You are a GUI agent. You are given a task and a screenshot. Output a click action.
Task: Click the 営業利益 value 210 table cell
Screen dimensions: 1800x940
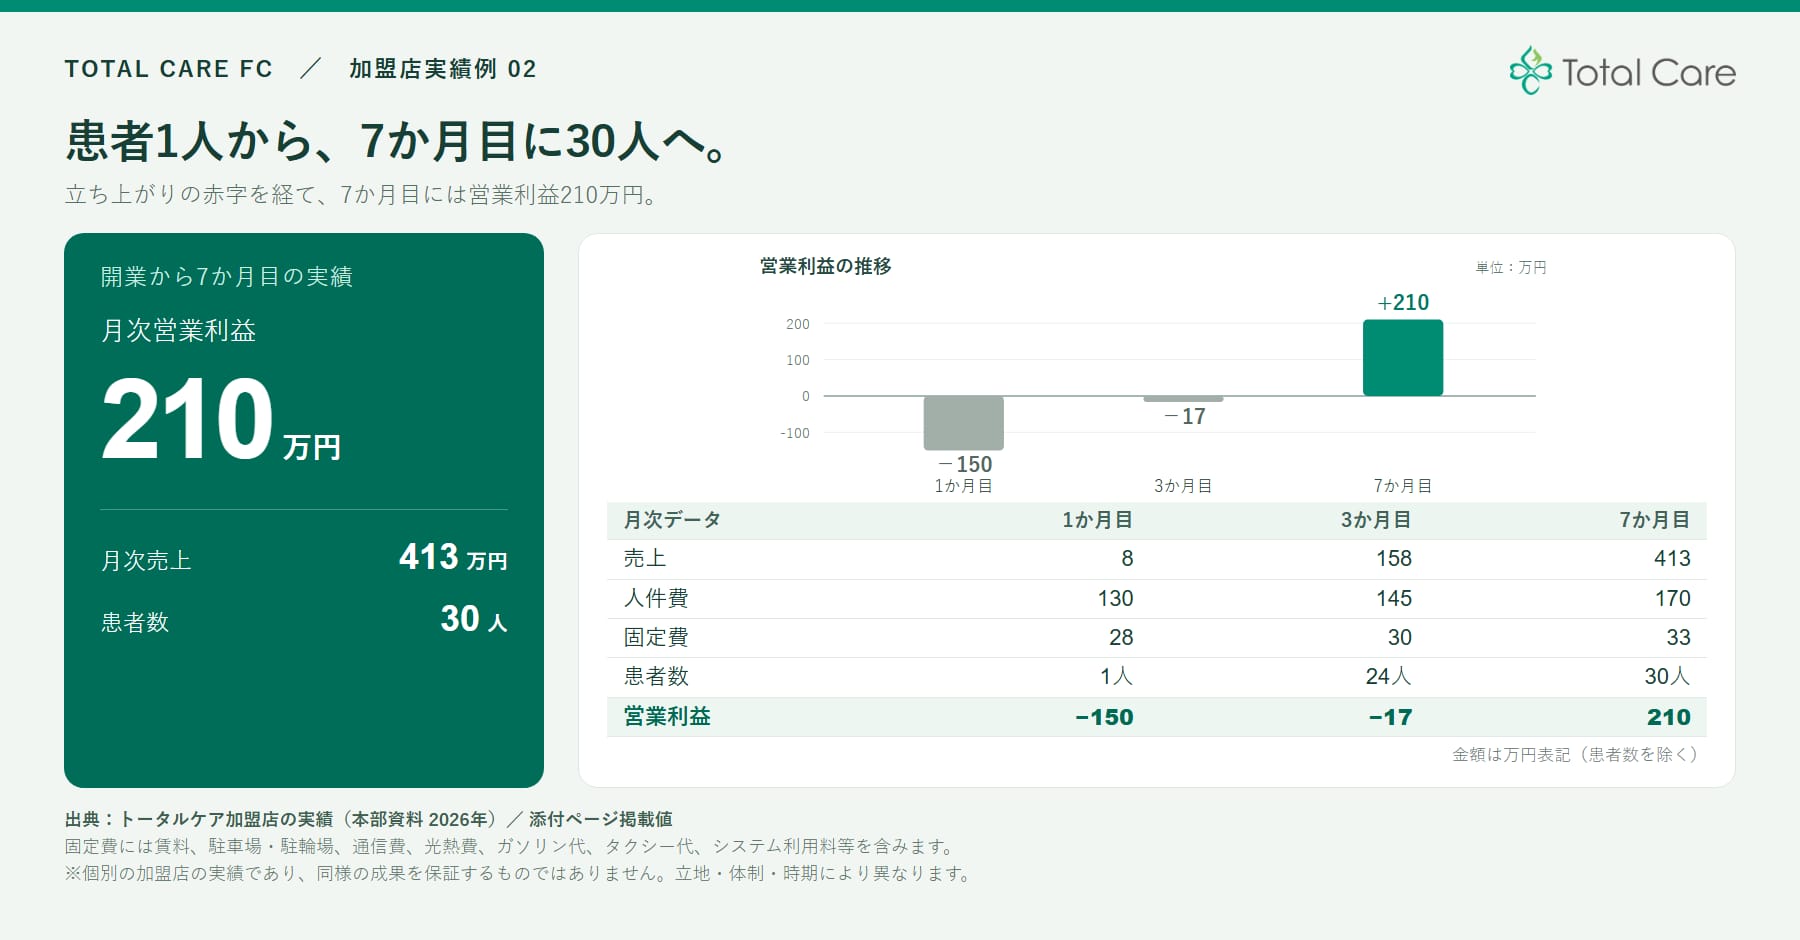(x=1669, y=718)
